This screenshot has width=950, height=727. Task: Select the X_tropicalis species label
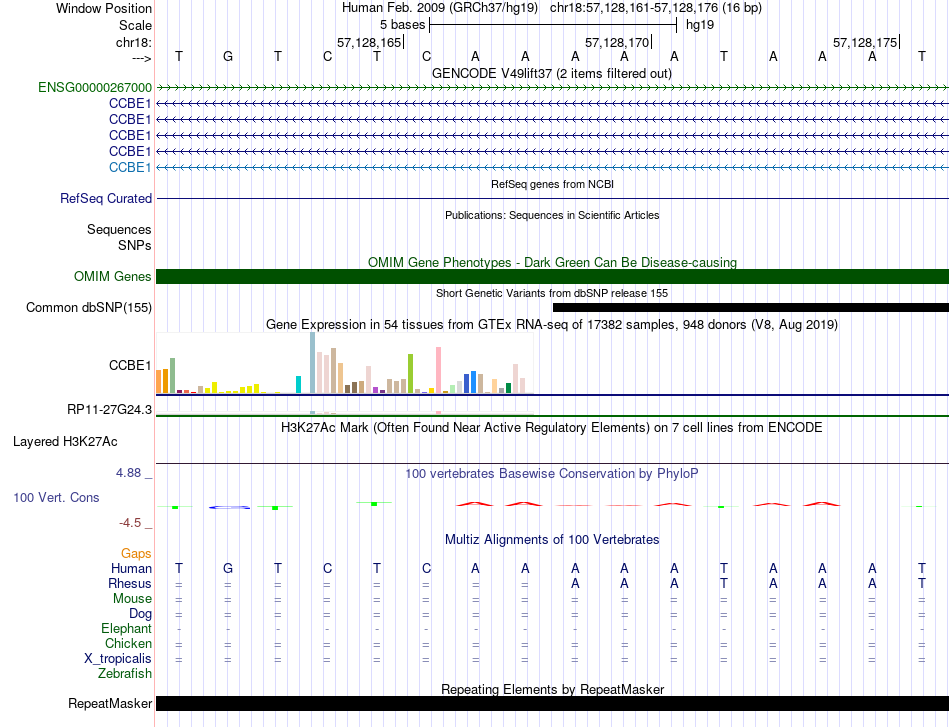coord(118,659)
